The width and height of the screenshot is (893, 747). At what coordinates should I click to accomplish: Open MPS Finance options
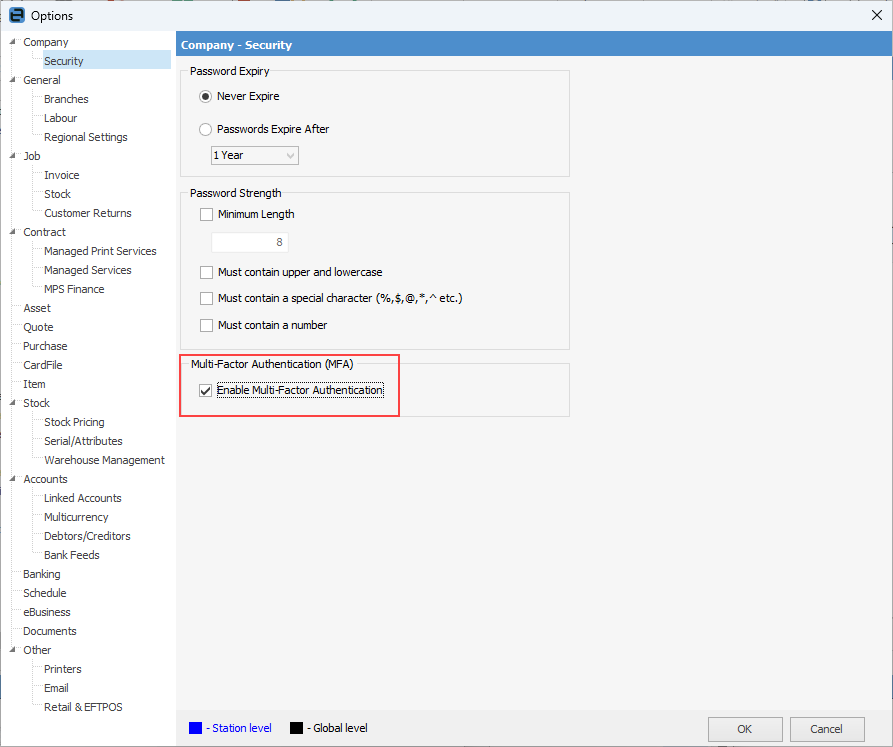(x=74, y=289)
